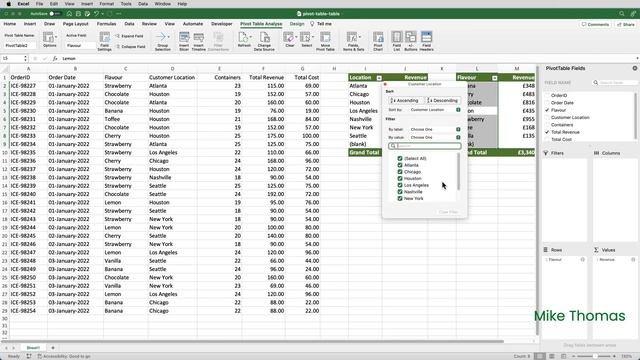The height and width of the screenshot is (360, 640).
Task: Toggle the Field List button
Action: (397, 41)
